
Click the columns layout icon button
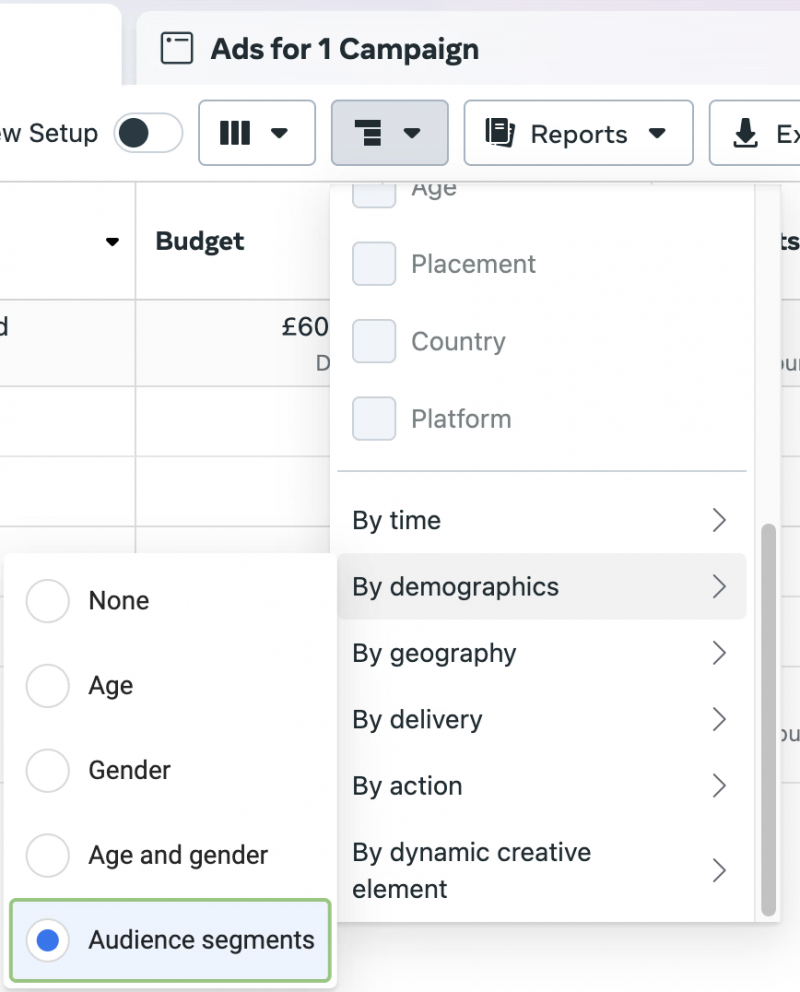pos(235,133)
